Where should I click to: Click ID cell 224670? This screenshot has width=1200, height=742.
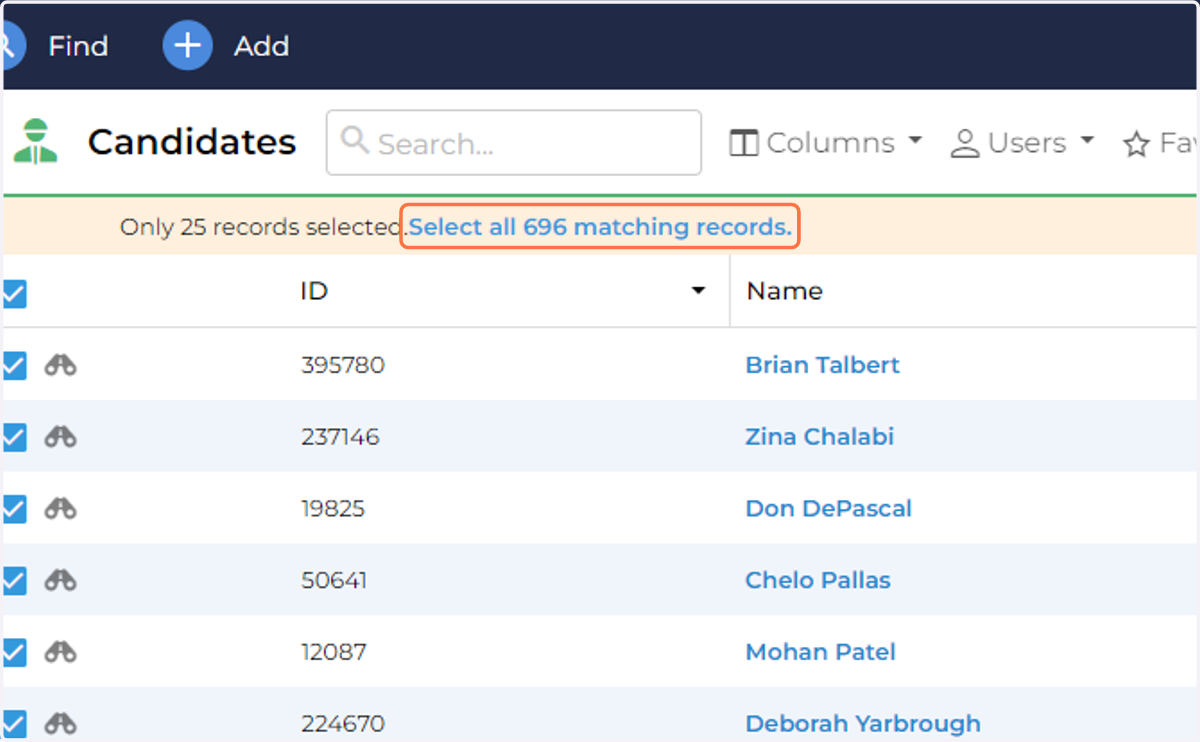point(343,723)
